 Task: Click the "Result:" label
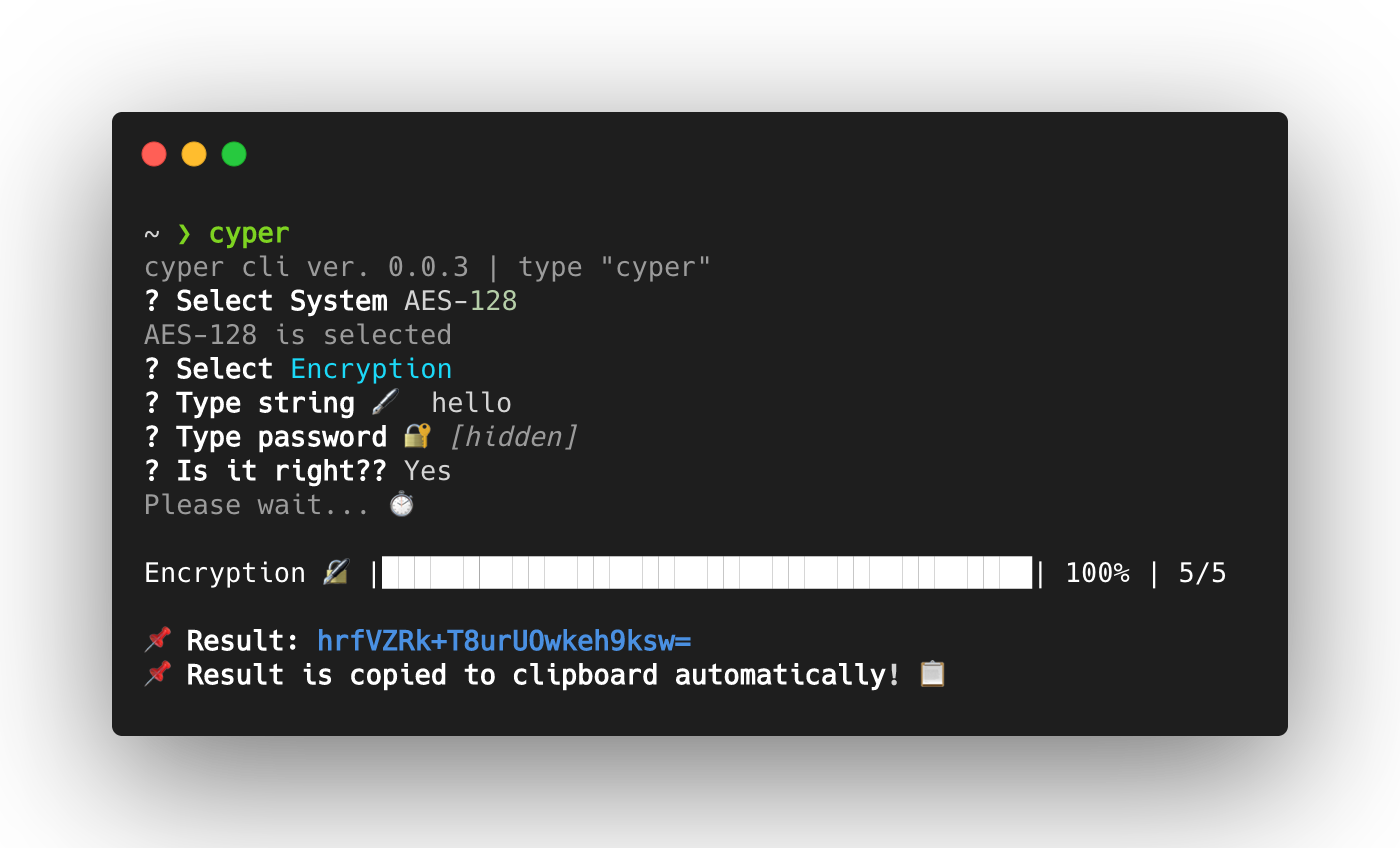243,640
